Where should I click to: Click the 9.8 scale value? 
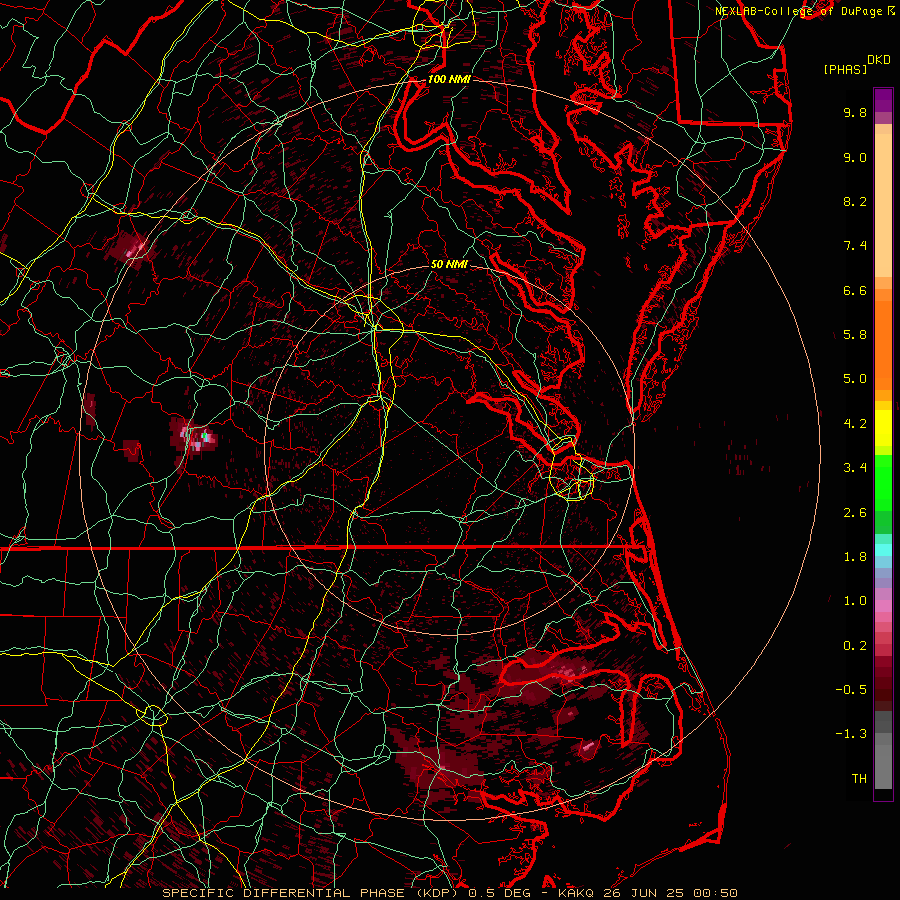(855, 113)
